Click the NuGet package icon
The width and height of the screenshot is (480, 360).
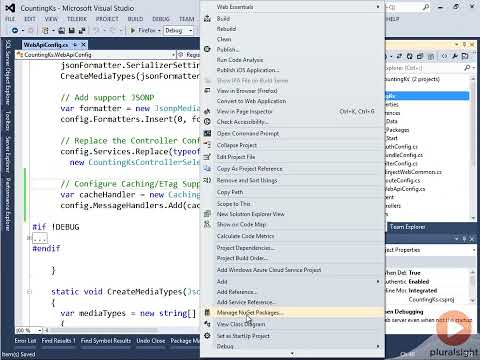(207, 313)
